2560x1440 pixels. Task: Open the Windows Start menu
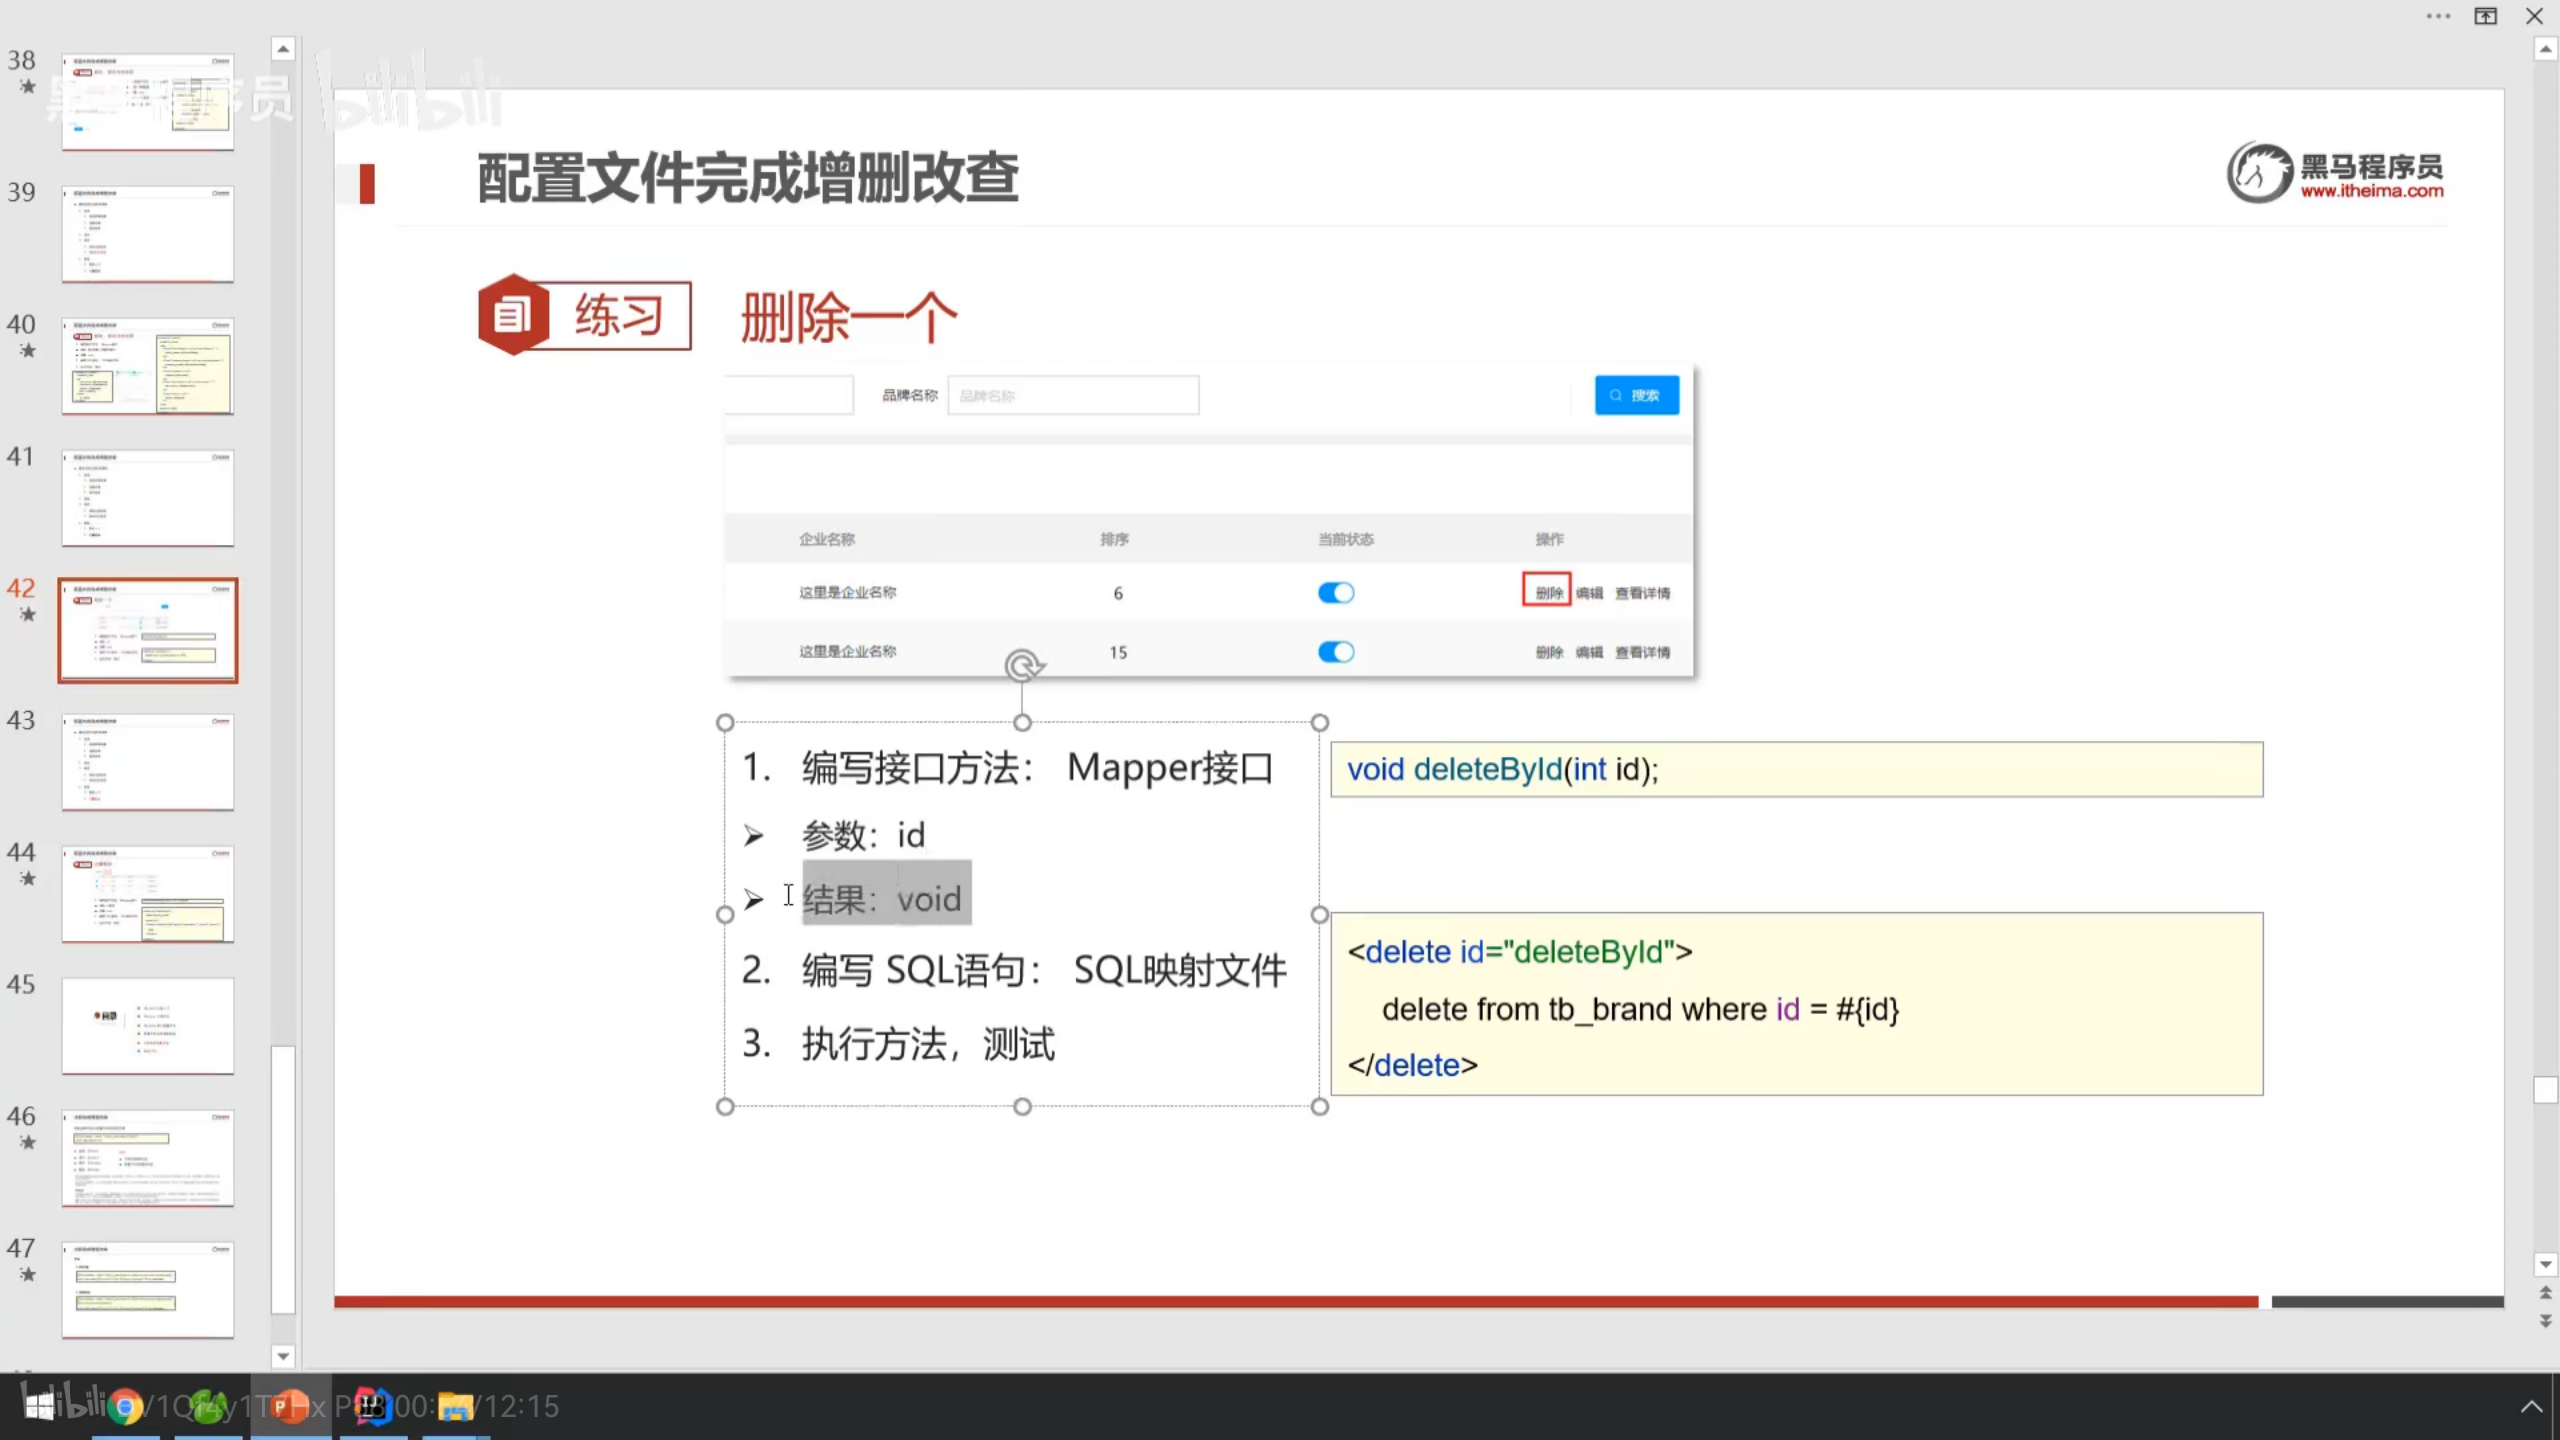40,1406
